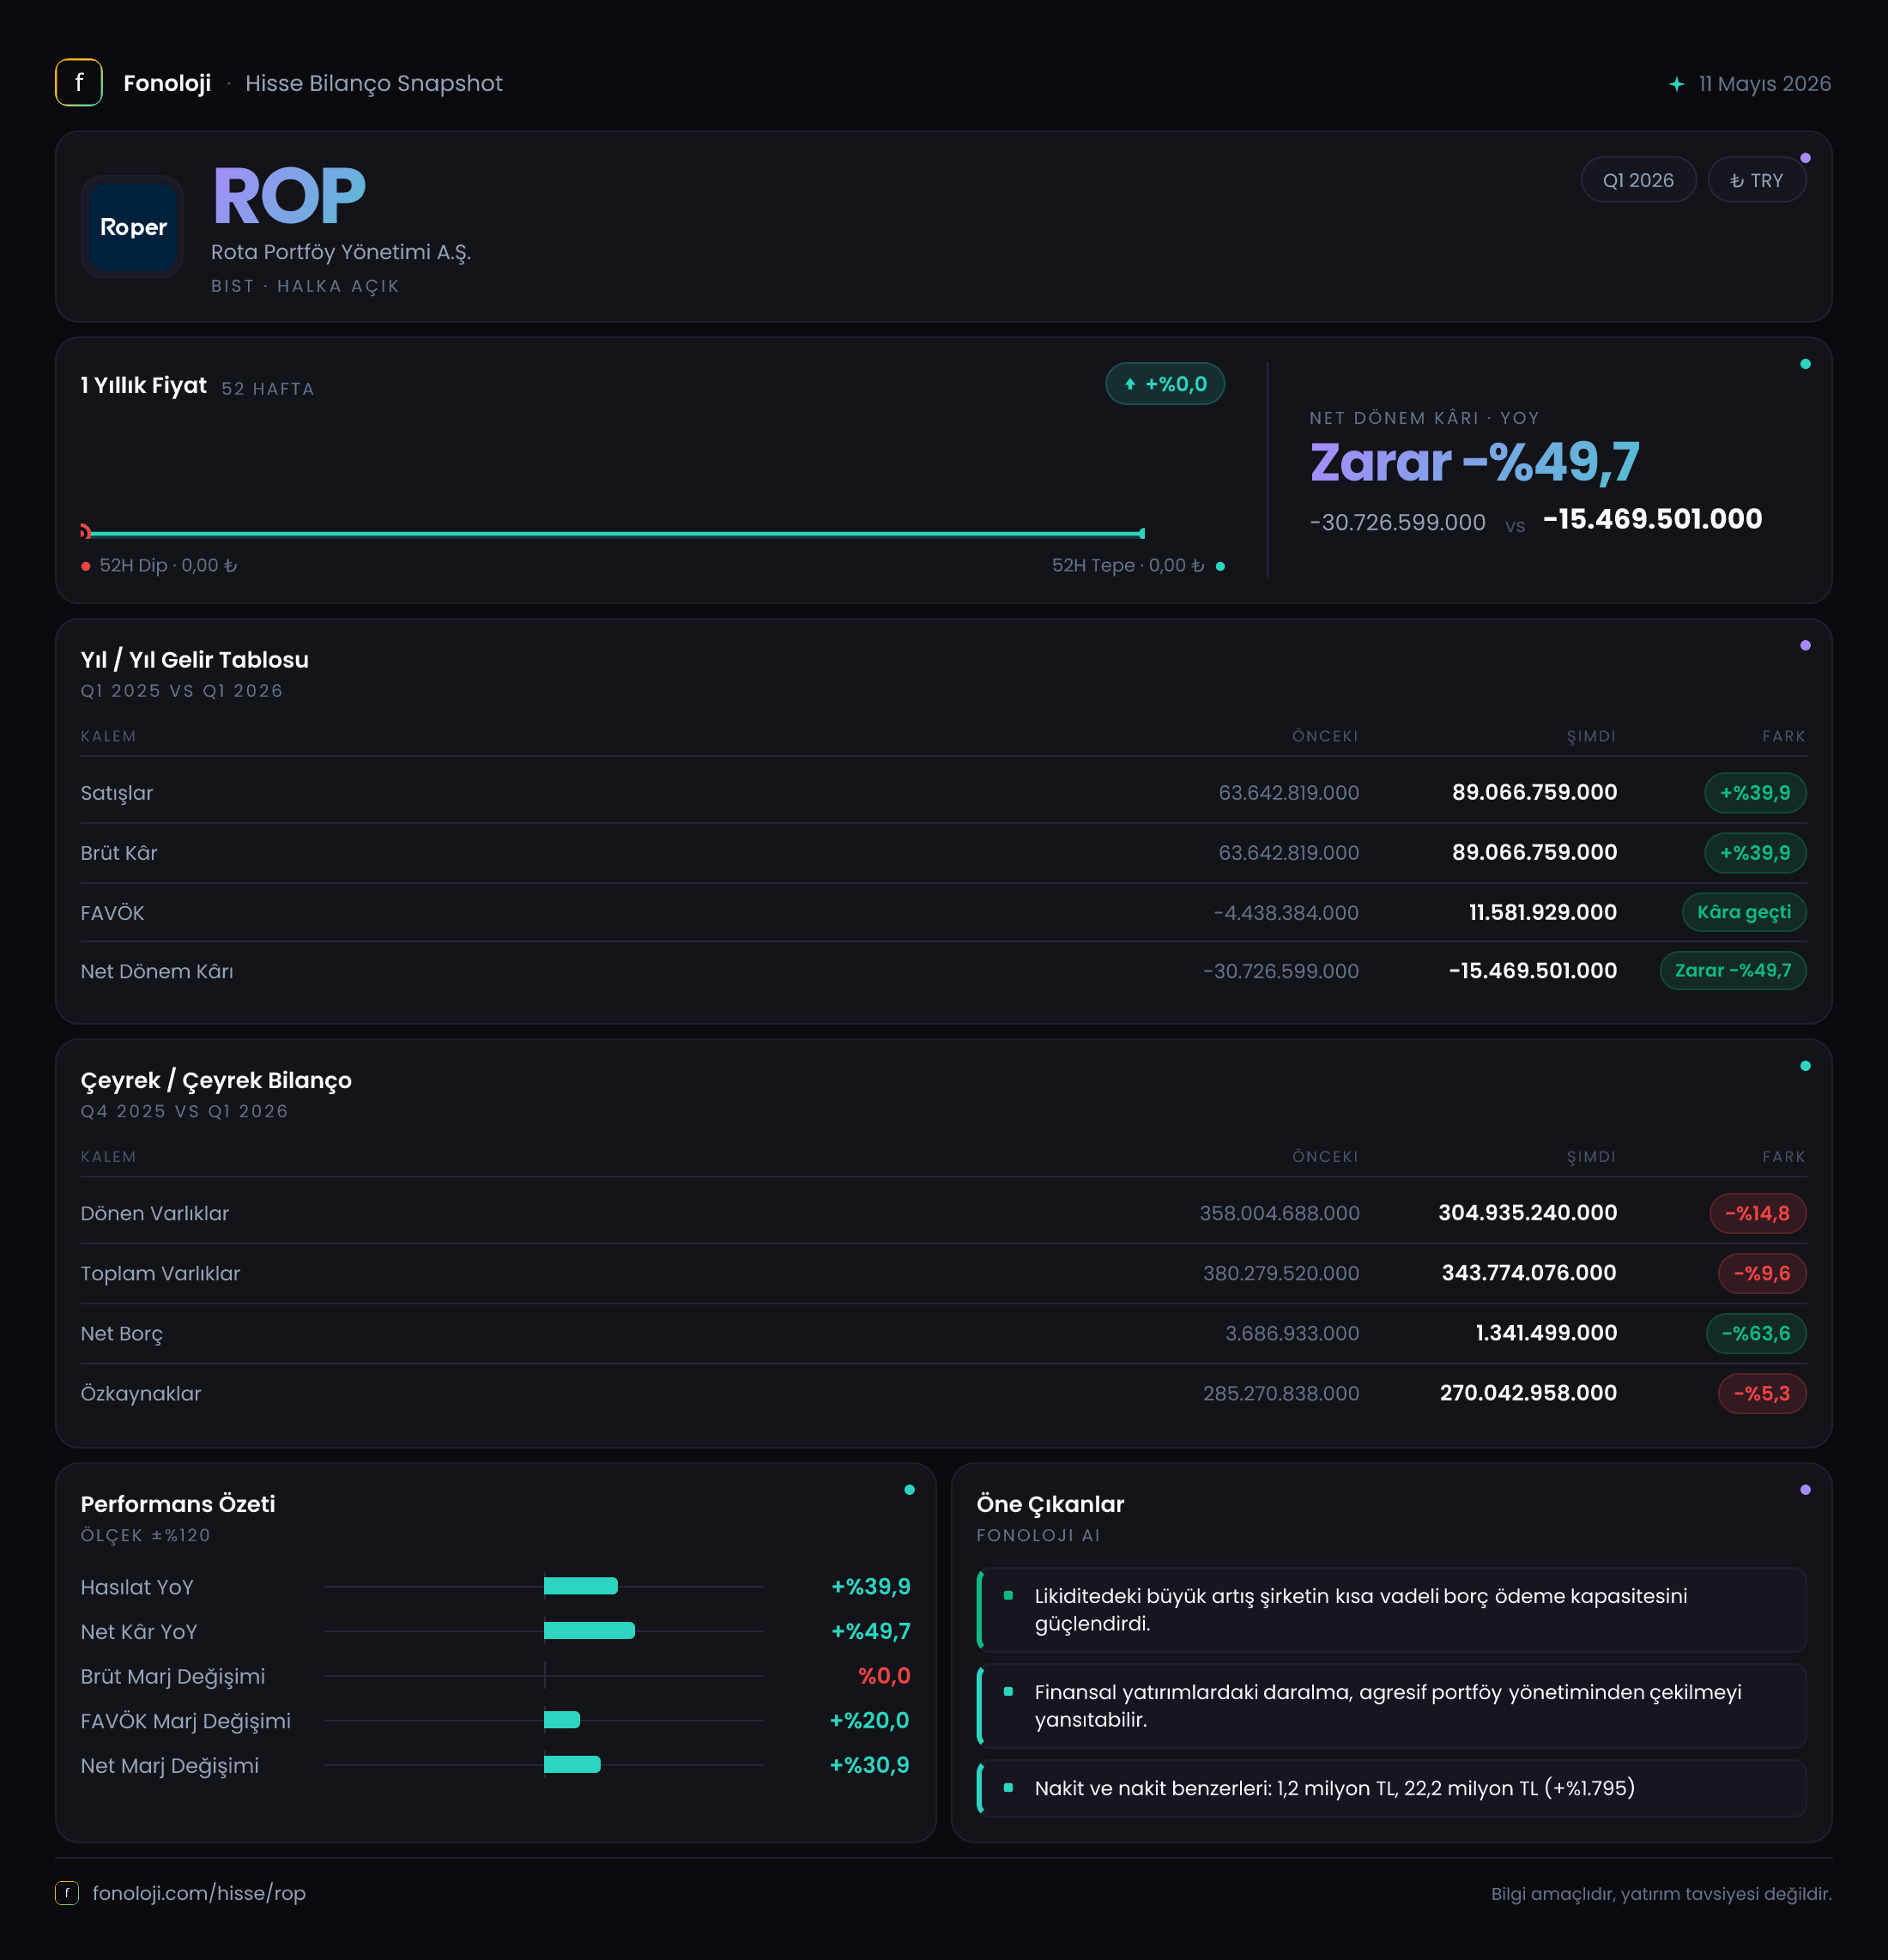Viewport: 1888px width, 1960px height.
Task: Click the bold -15.469.501.000 headline value
Action: (x=1653, y=519)
